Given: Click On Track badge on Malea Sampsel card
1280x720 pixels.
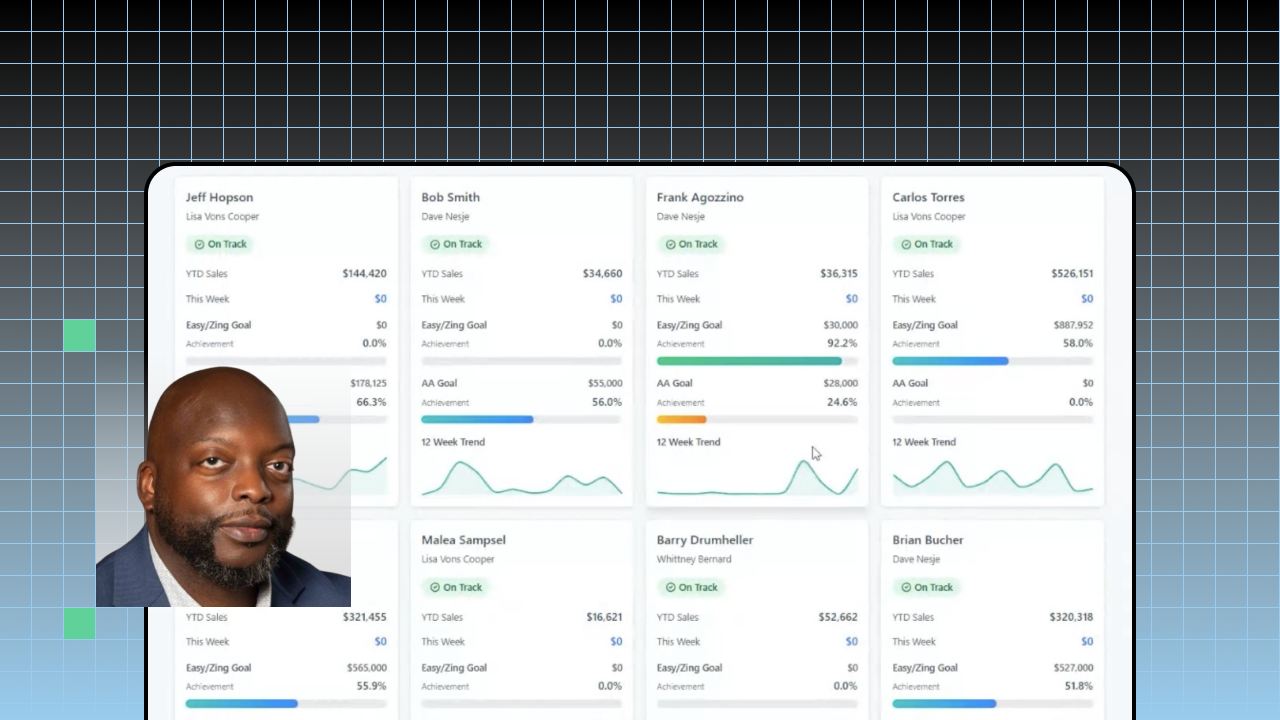Looking at the screenshot, I should pyautogui.click(x=456, y=587).
